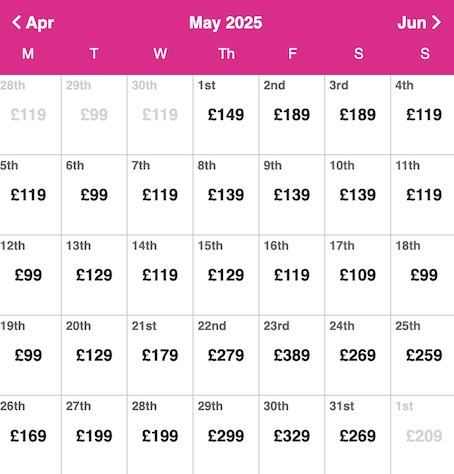Go to next month Jun
The height and width of the screenshot is (474, 454).
click(419, 23)
